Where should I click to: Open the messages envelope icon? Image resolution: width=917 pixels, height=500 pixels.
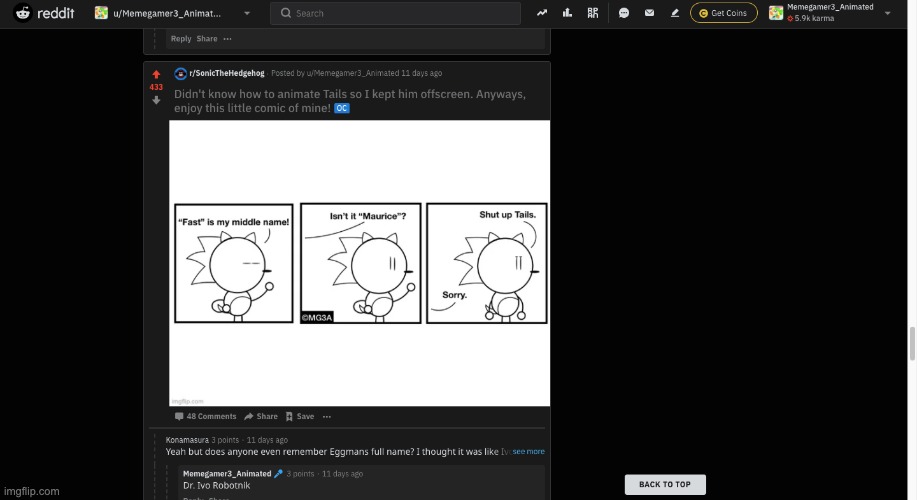649,12
